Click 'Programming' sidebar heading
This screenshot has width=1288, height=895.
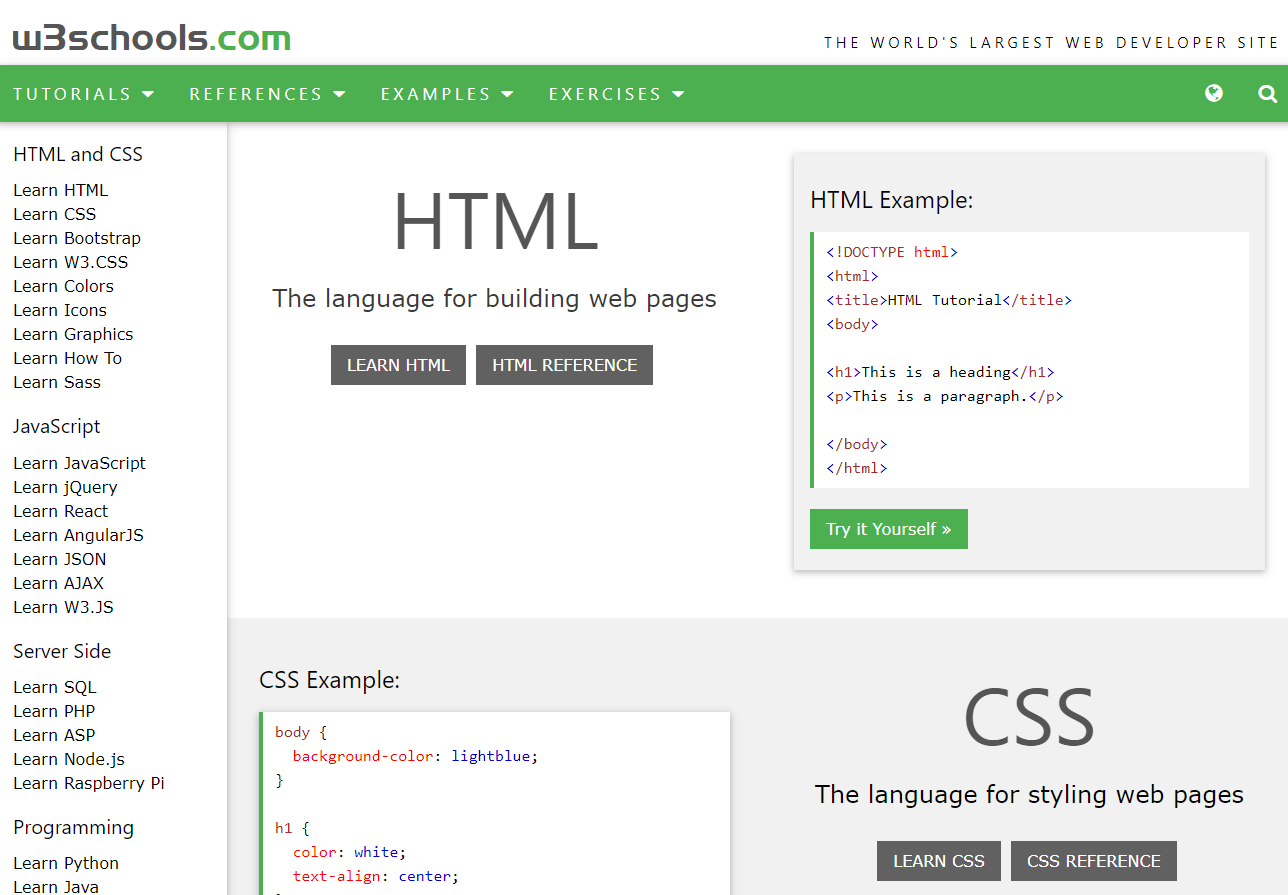[73, 827]
